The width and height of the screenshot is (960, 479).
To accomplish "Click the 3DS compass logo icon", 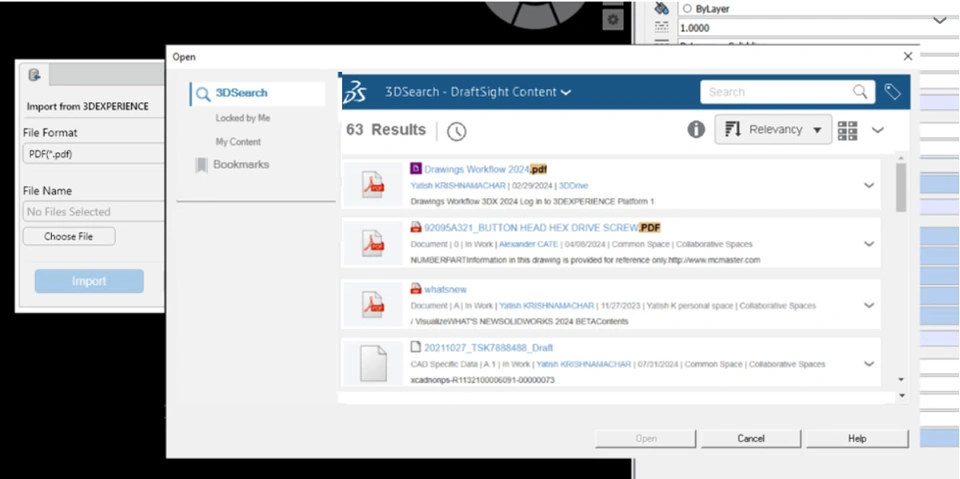I will [355, 92].
